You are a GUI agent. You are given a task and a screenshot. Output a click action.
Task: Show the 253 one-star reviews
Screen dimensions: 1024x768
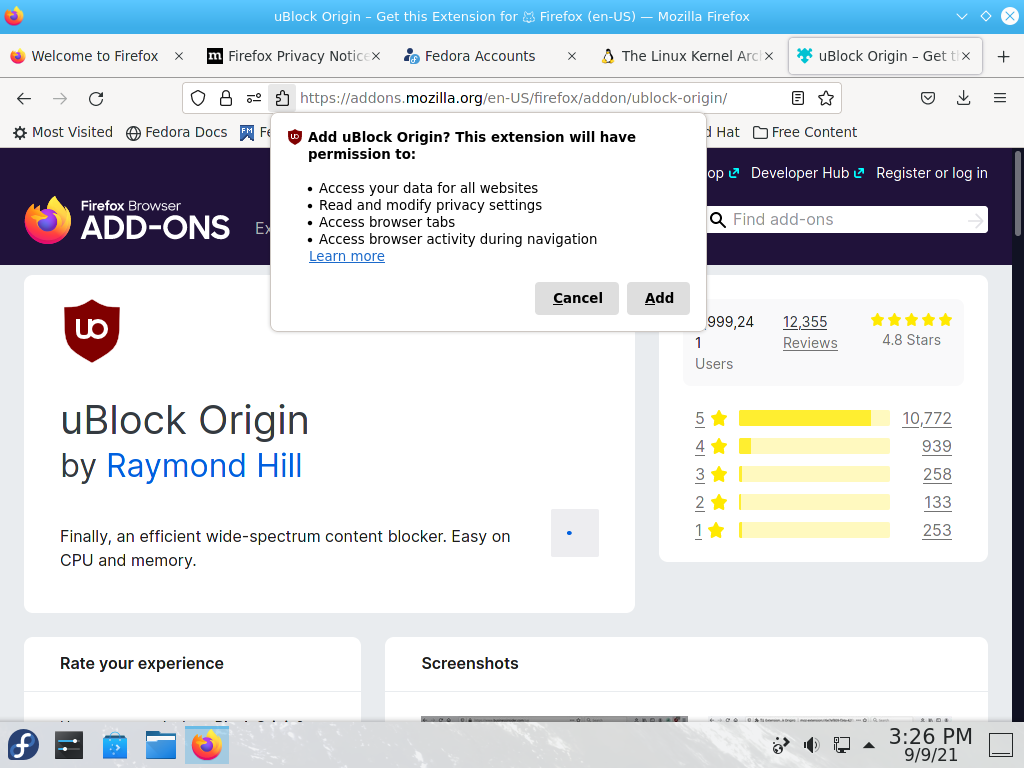coord(937,531)
